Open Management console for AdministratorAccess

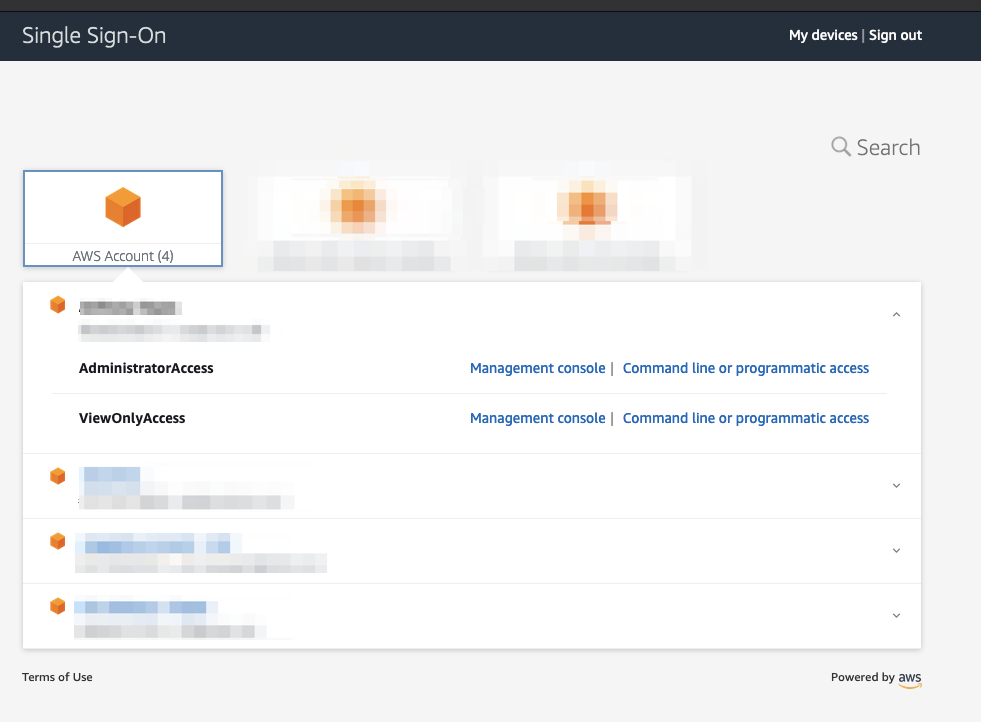tap(537, 368)
